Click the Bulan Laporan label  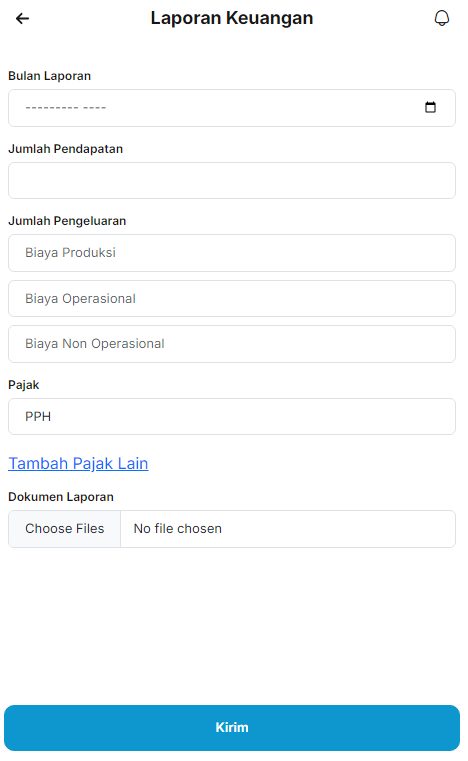tap(50, 76)
